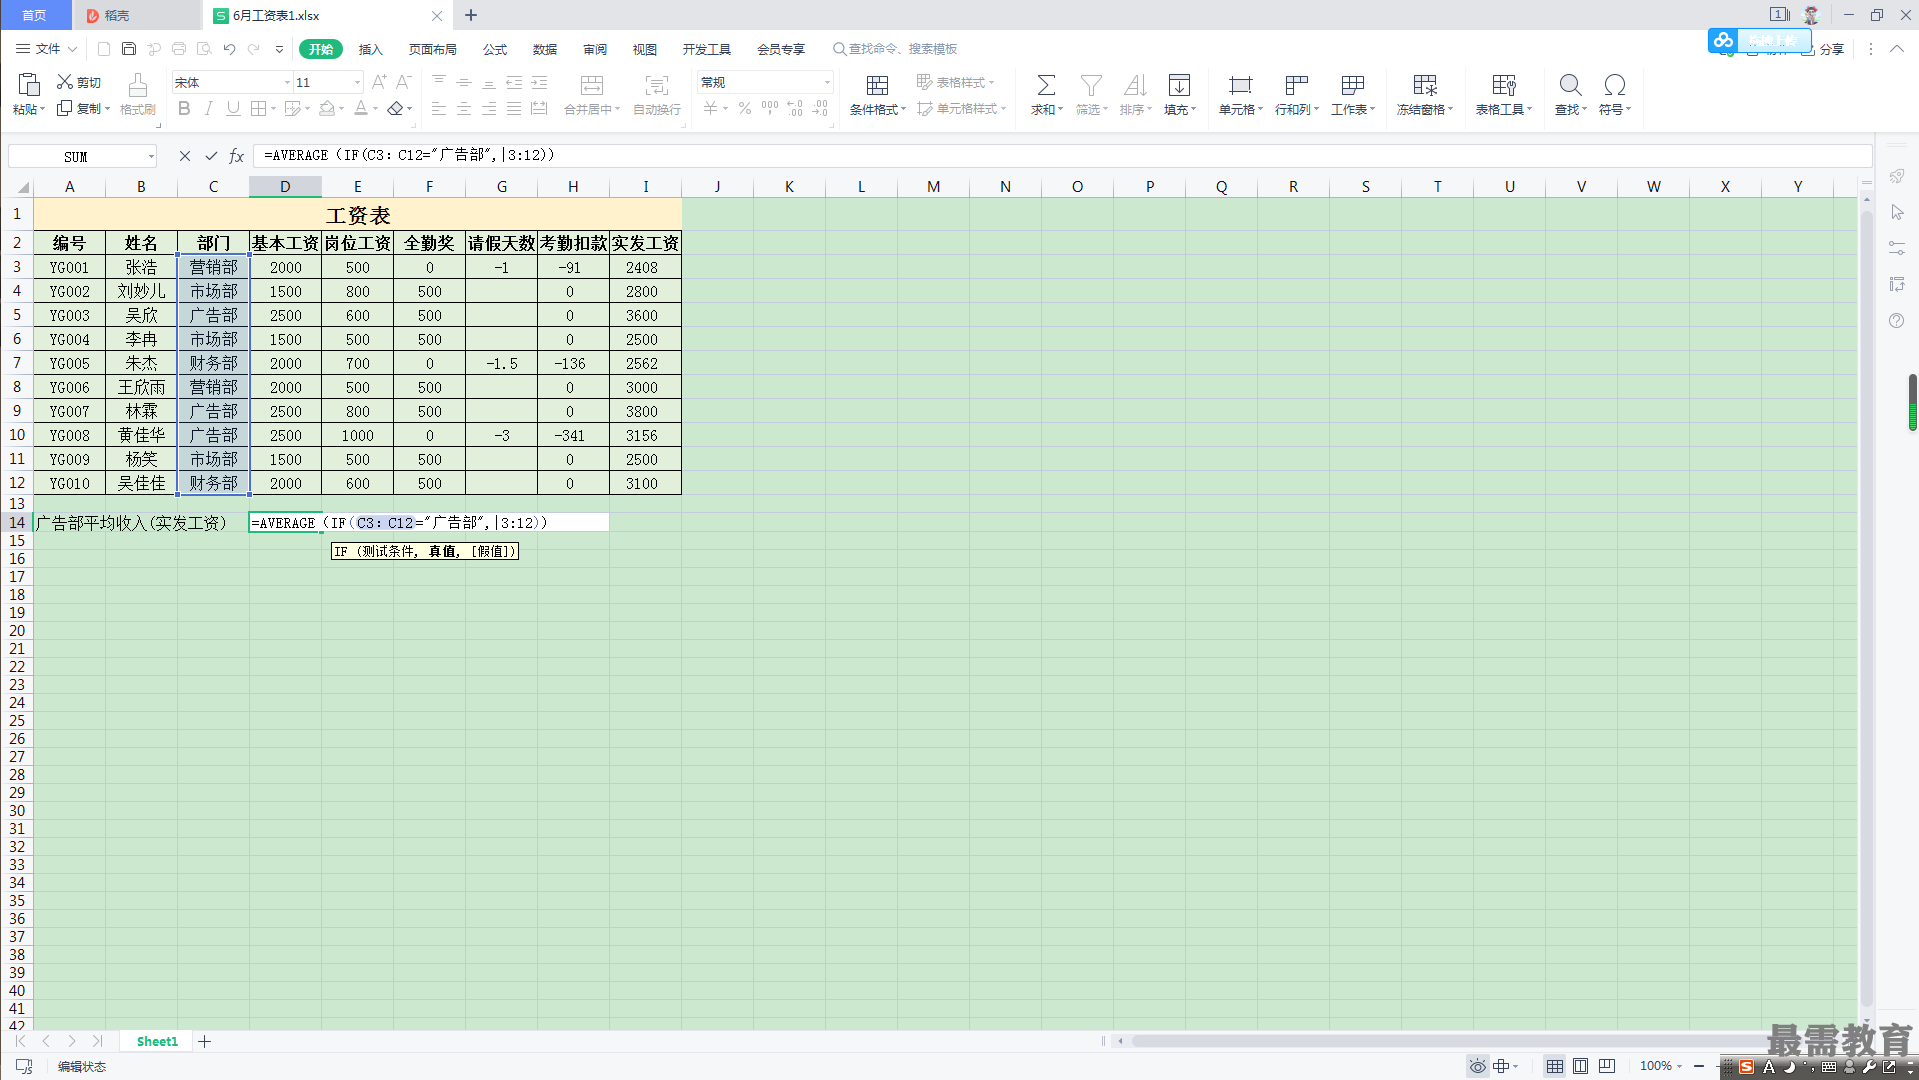Open Insert Function fx icon

click(237, 156)
